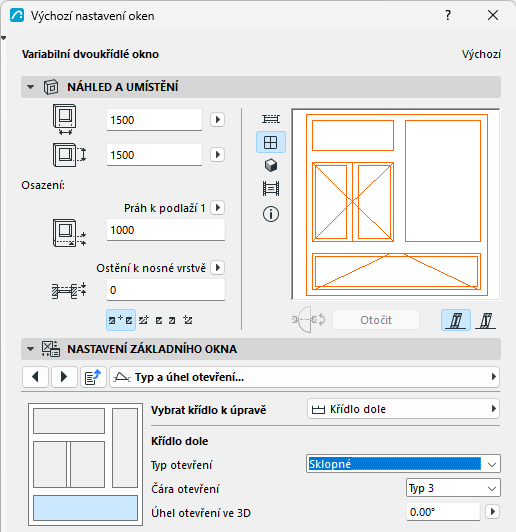516x532 pixels.
Task: Select the third reveal anchor option
Action: [159, 320]
